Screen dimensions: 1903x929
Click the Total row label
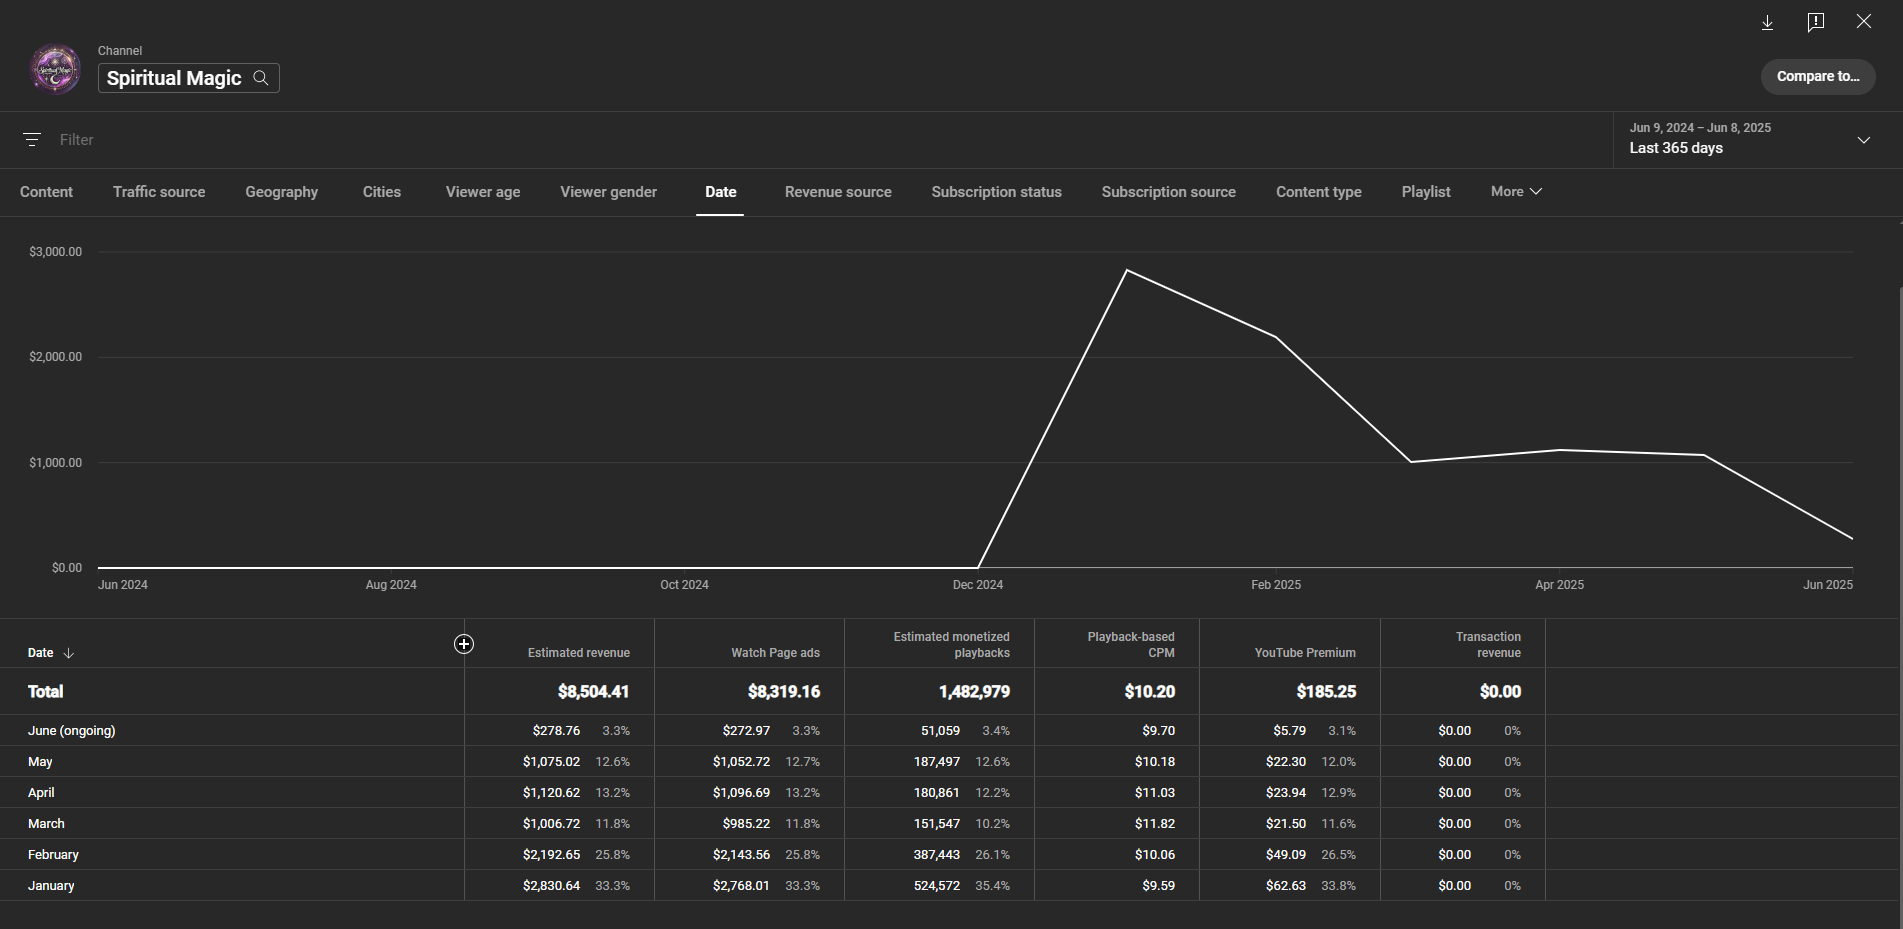point(46,692)
